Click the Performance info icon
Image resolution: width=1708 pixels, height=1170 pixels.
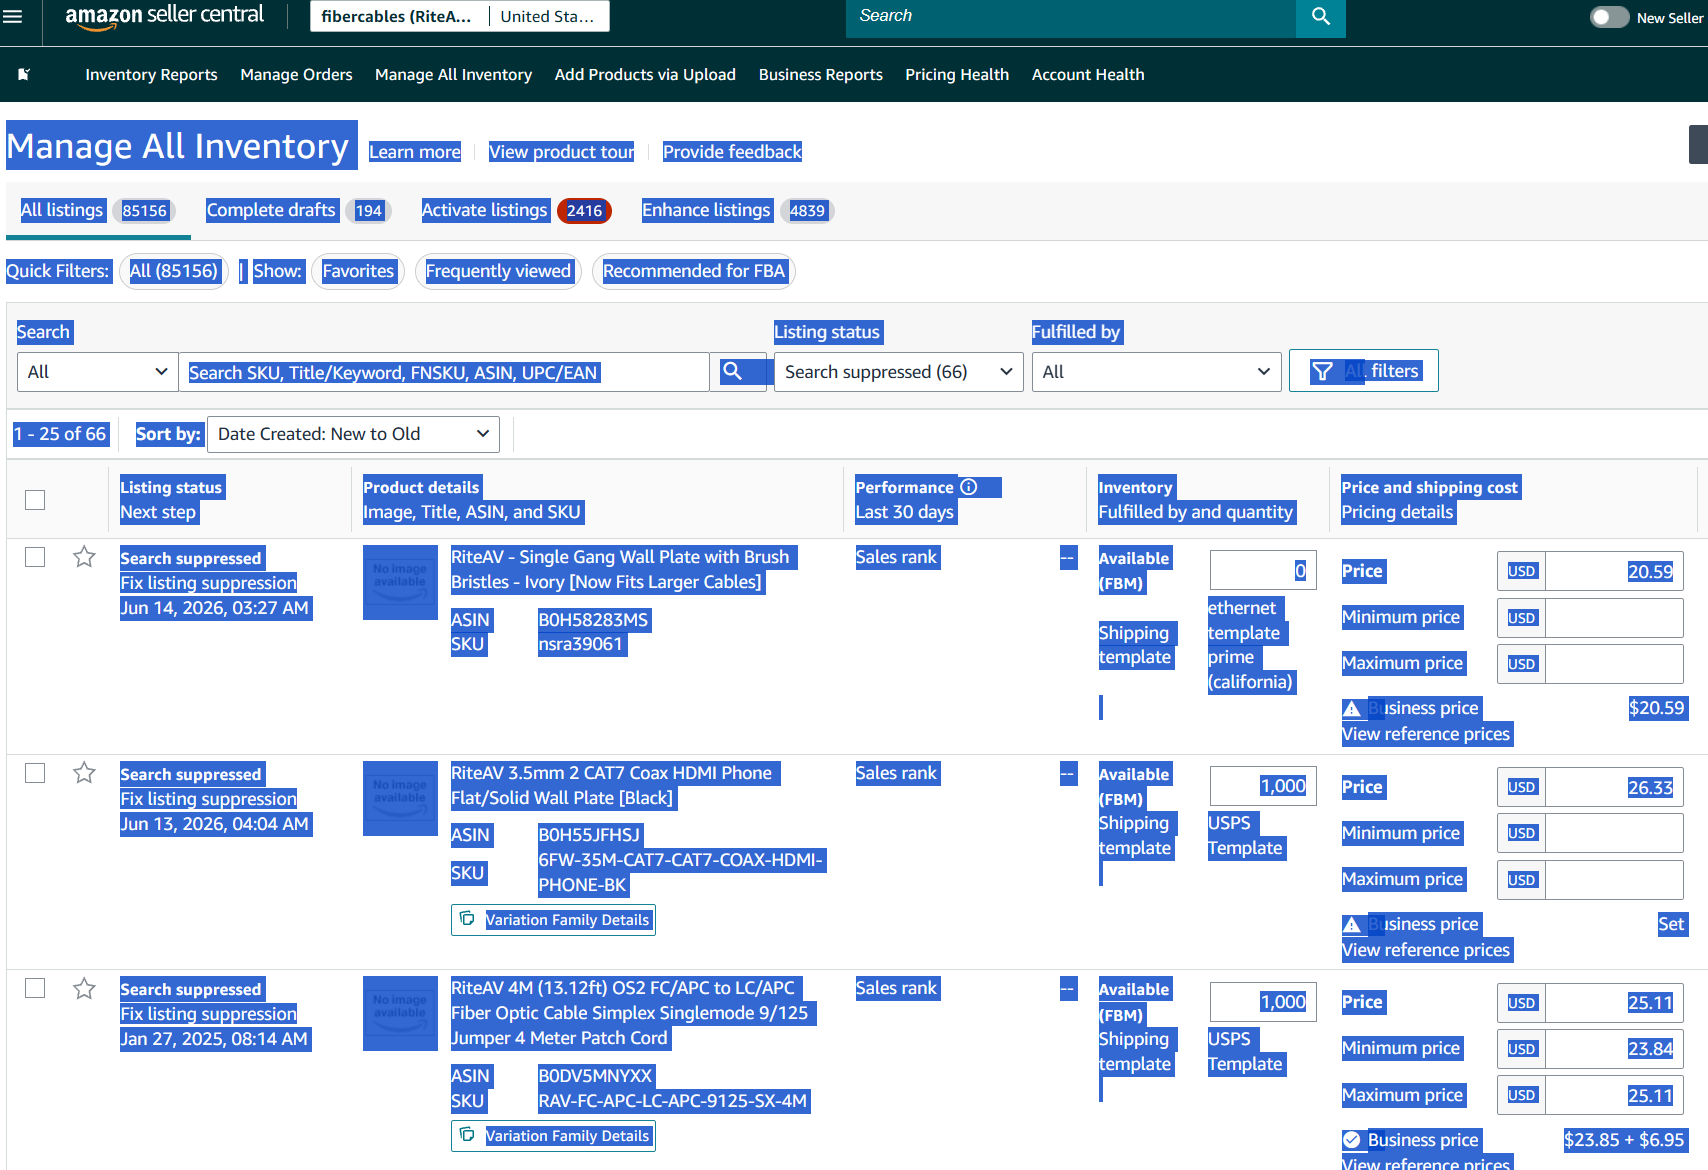pyautogui.click(x=968, y=487)
